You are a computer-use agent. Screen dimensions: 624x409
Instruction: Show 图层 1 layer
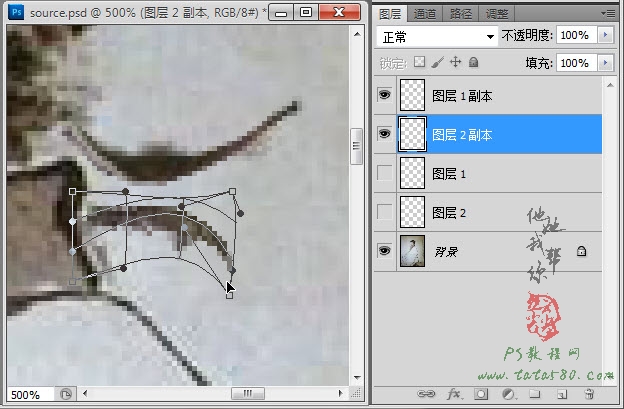[384, 173]
